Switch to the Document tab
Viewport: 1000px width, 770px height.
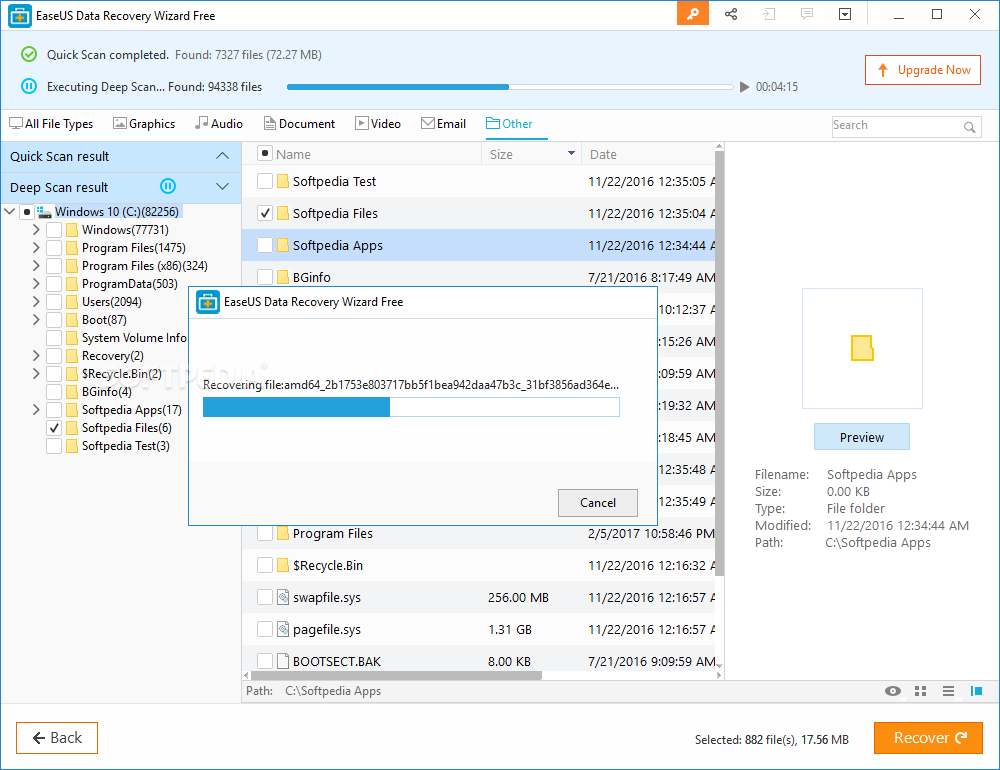[299, 124]
